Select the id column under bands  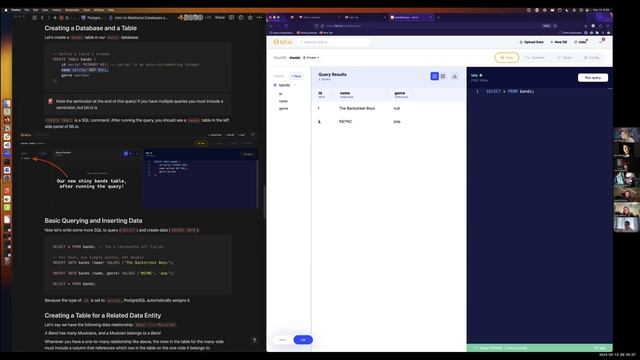tap(280, 94)
